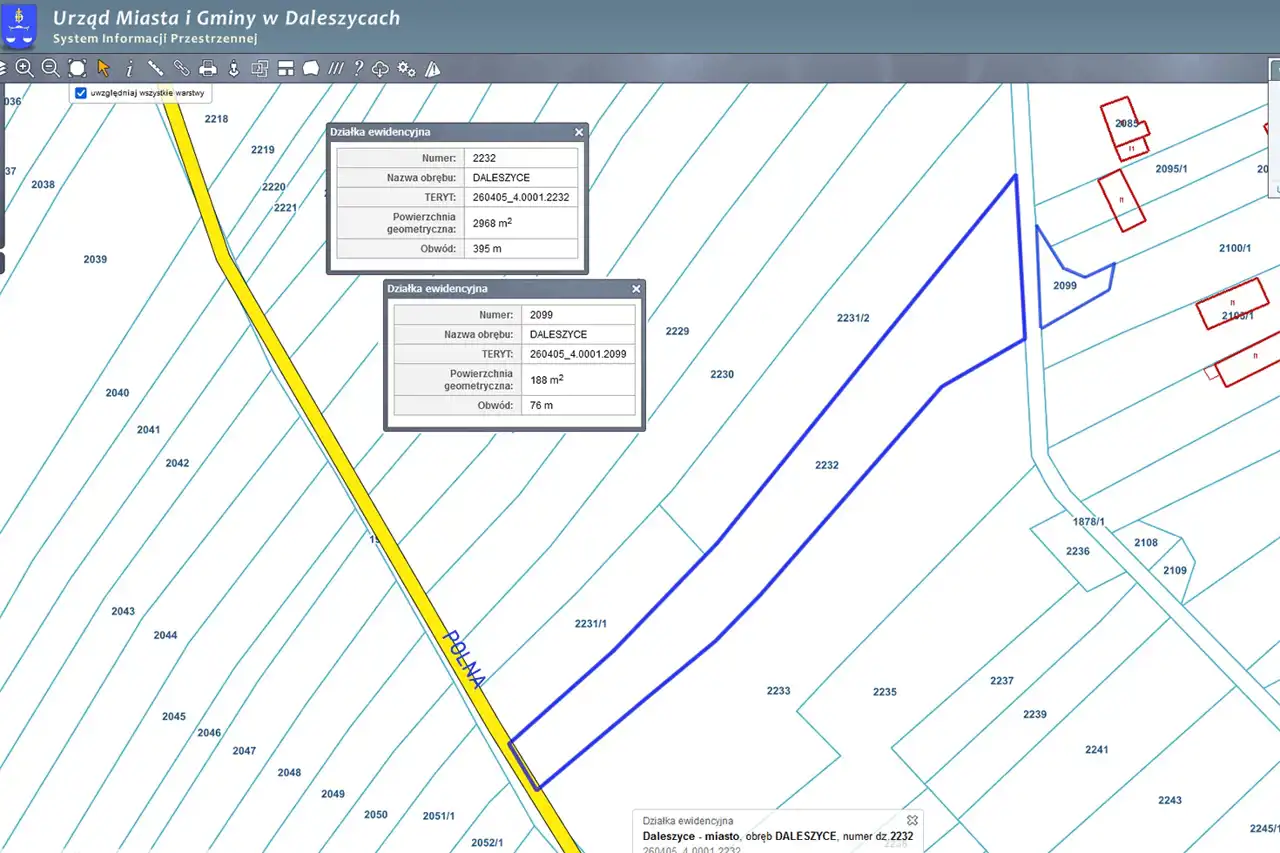Select the ruler measure tool
Screen dimensions: 1280x853
tap(155, 68)
